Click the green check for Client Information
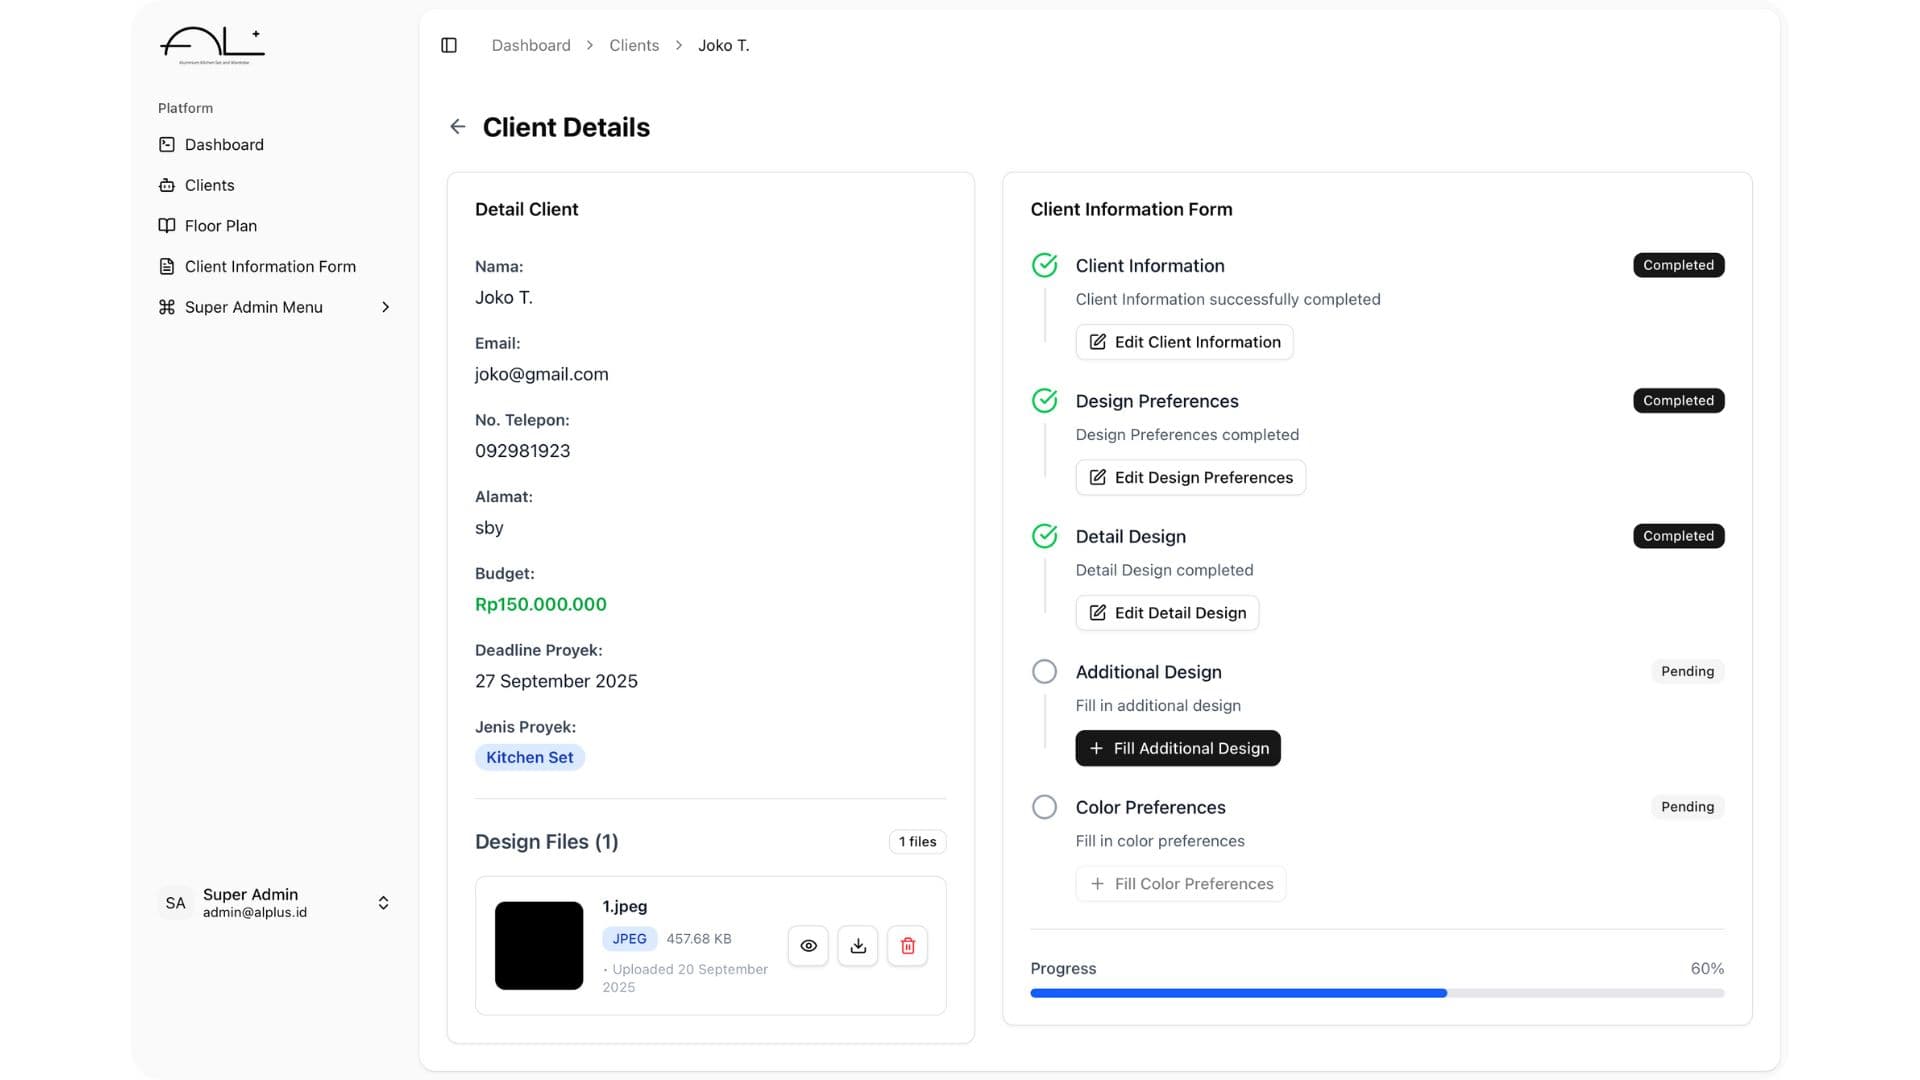The width and height of the screenshot is (1920, 1080). [1044, 265]
